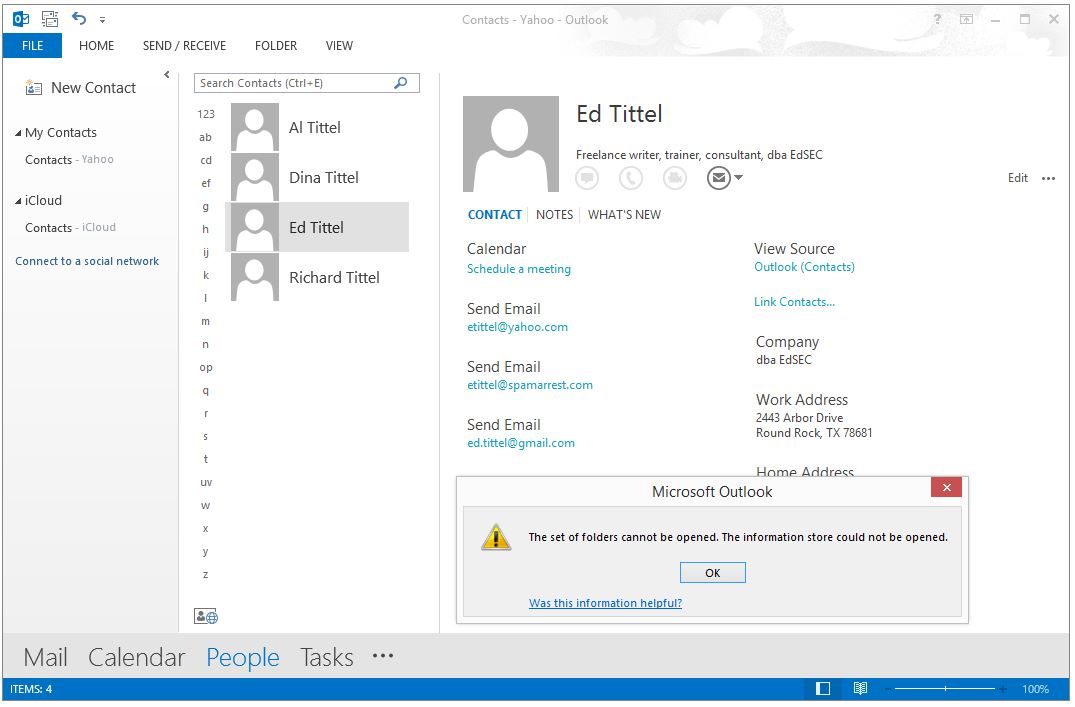The image size is (1075, 707).
Task: Click Schedule a meeting link
Action: point(519,269)
